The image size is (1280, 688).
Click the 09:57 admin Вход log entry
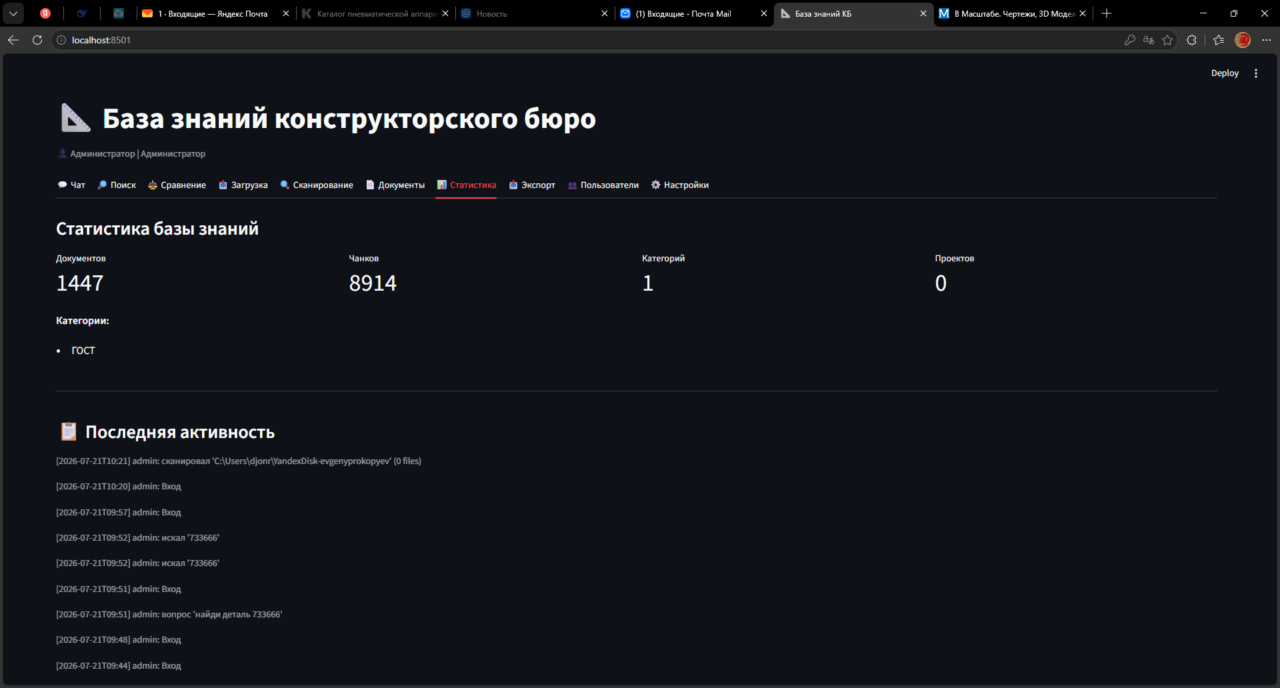point(119,512)
